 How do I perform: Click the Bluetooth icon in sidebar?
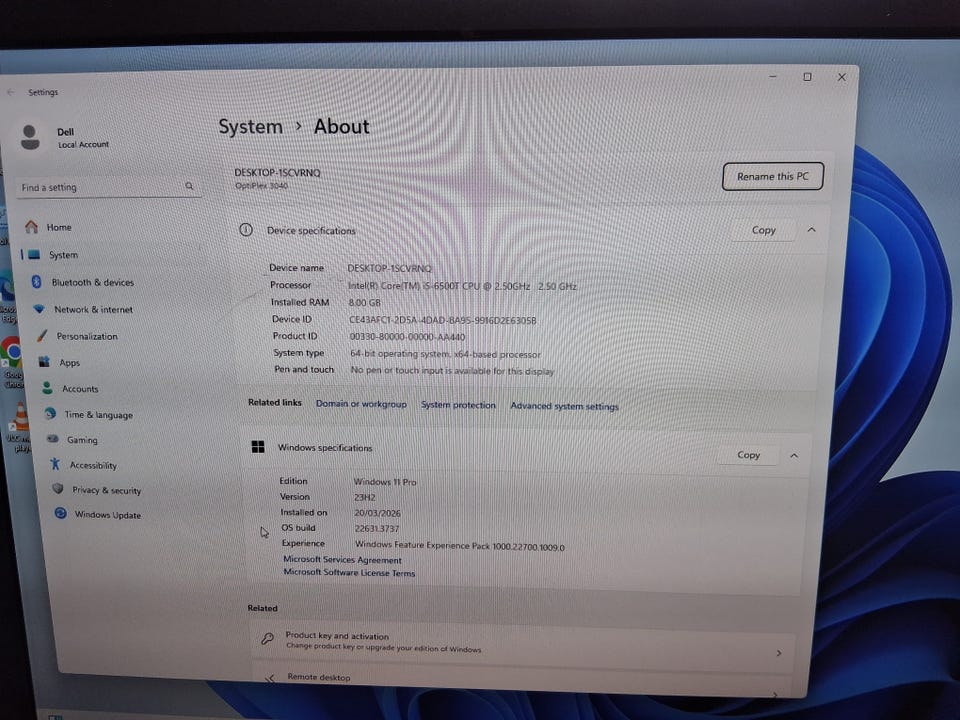pos(36,282)
